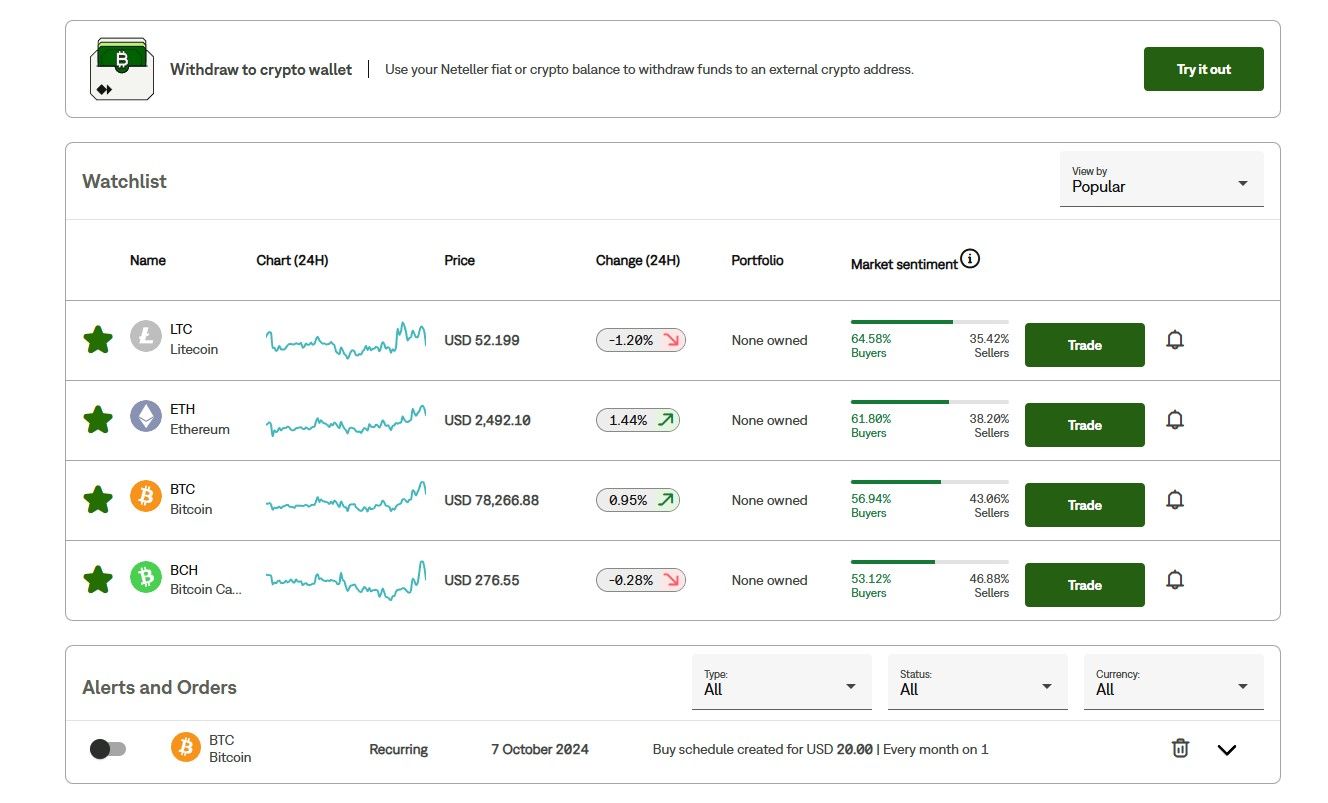Unfavorite Litecoin using its star

pos(98,340)
